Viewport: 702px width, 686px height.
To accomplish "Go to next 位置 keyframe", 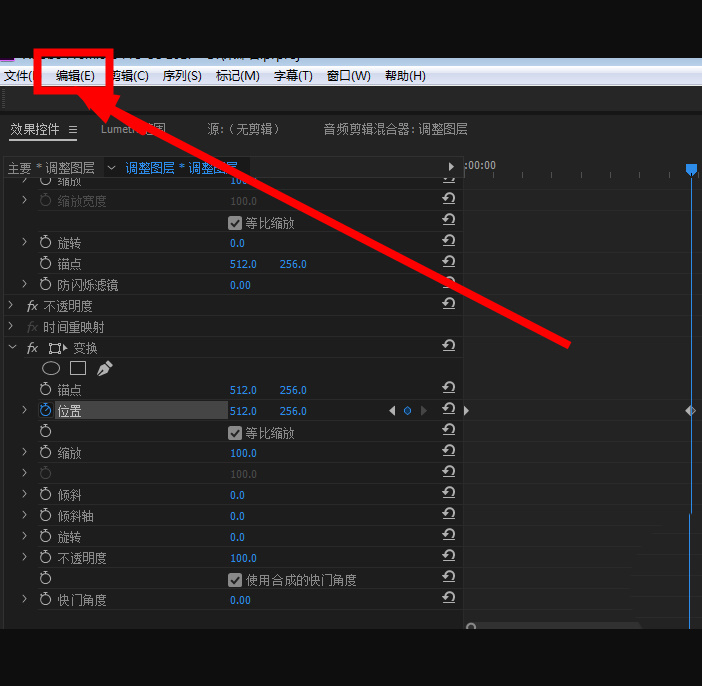I will click(424, 411).
